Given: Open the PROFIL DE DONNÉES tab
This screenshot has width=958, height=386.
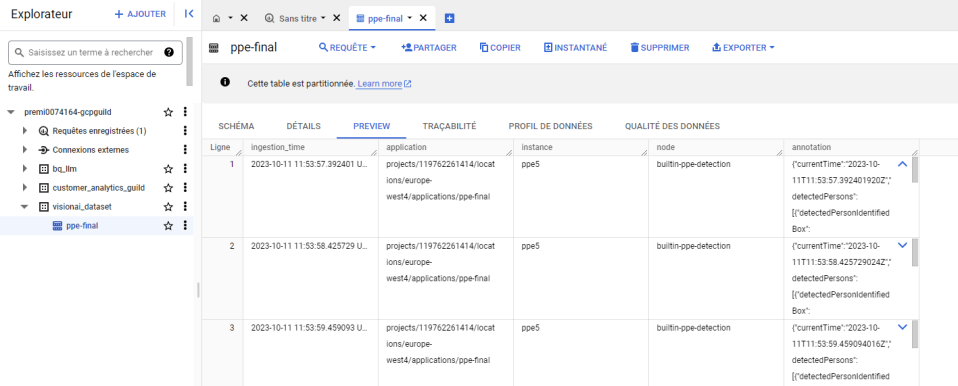Looking at the screenshot, I should pyautogui.click(x=550, y=126).
